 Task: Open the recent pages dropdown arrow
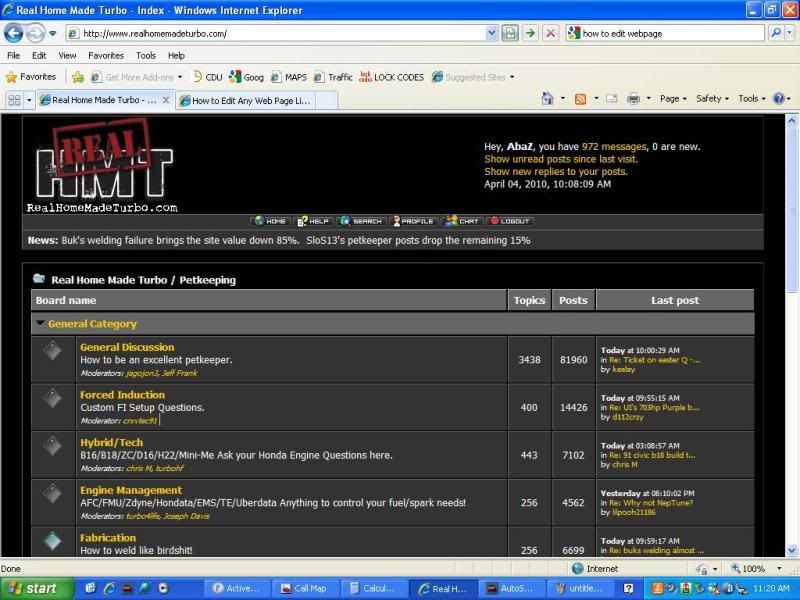[x=53, y=34]
